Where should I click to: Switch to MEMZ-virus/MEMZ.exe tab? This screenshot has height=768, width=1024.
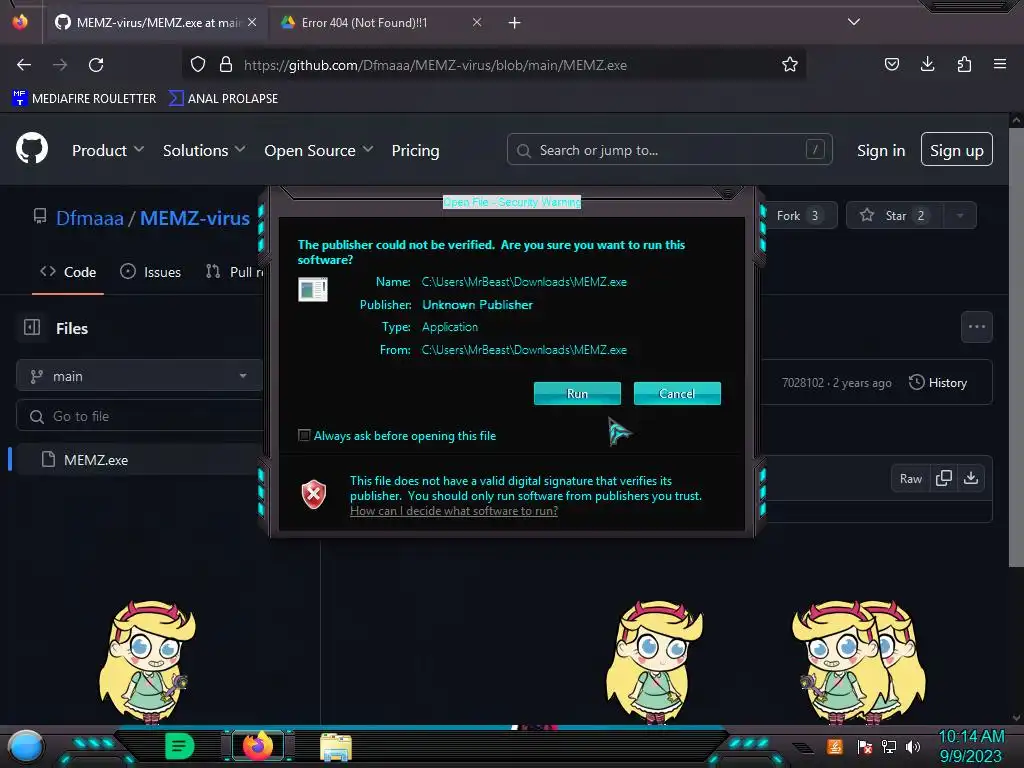click(158, 23)
